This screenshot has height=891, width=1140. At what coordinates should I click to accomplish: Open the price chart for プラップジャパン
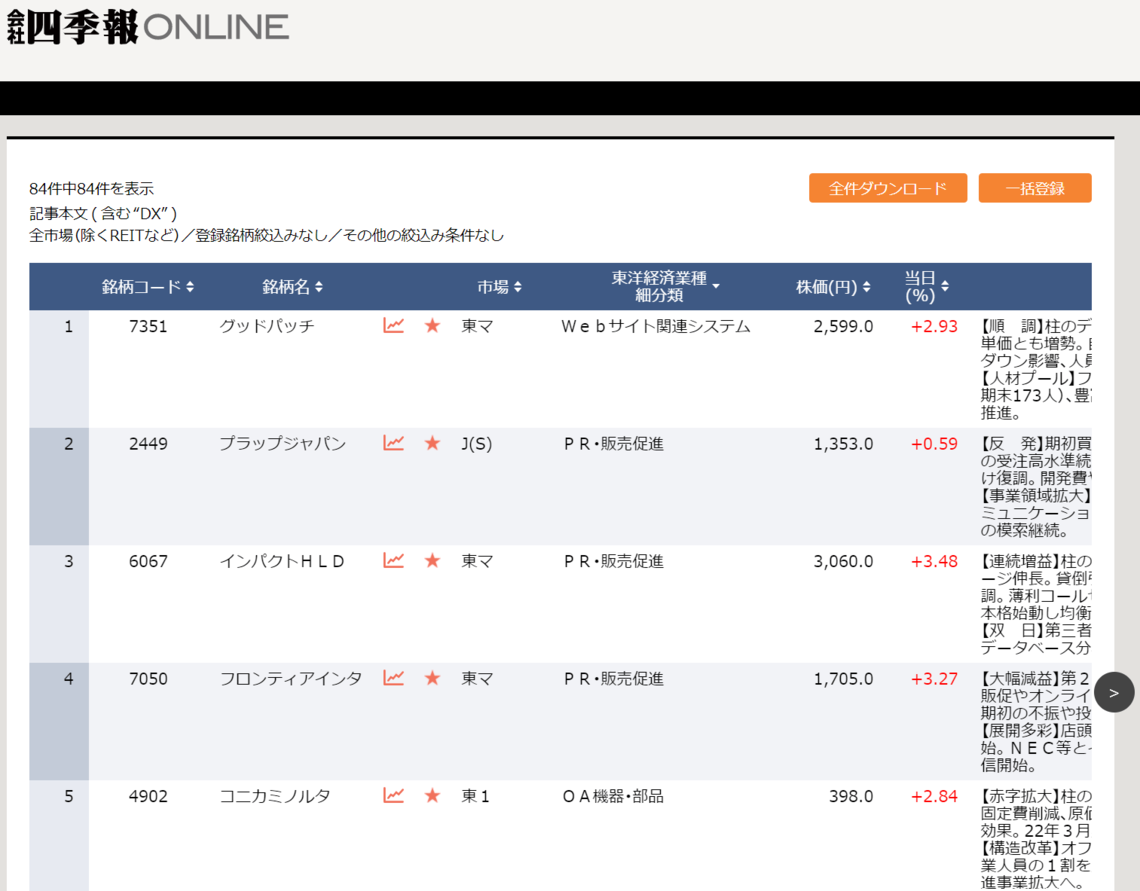[x=393, y=444]
